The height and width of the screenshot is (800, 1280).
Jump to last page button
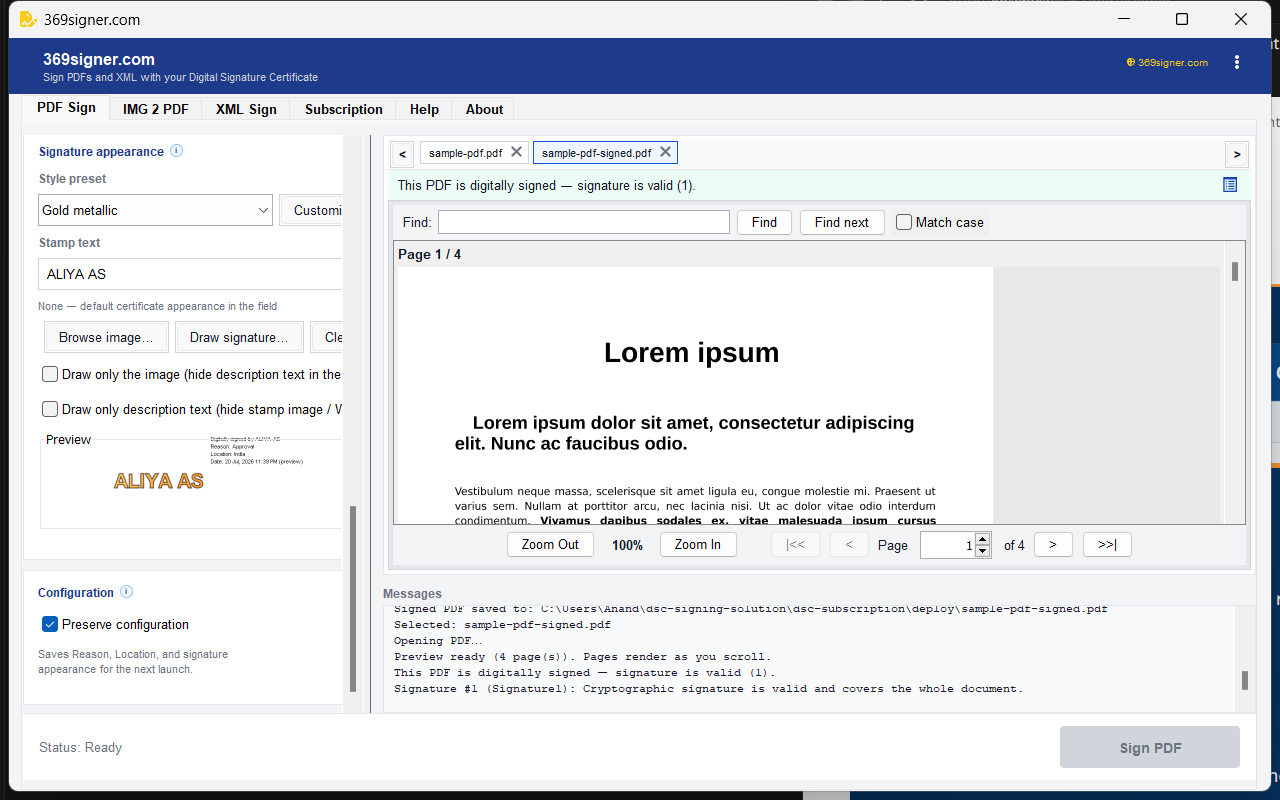click(1107, 545)
